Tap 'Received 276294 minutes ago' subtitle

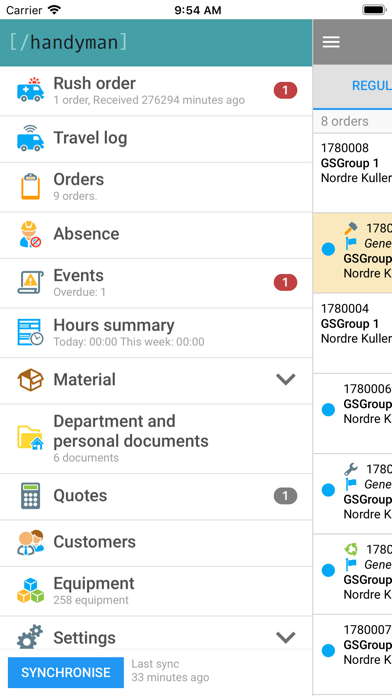[x=169, y=100]
